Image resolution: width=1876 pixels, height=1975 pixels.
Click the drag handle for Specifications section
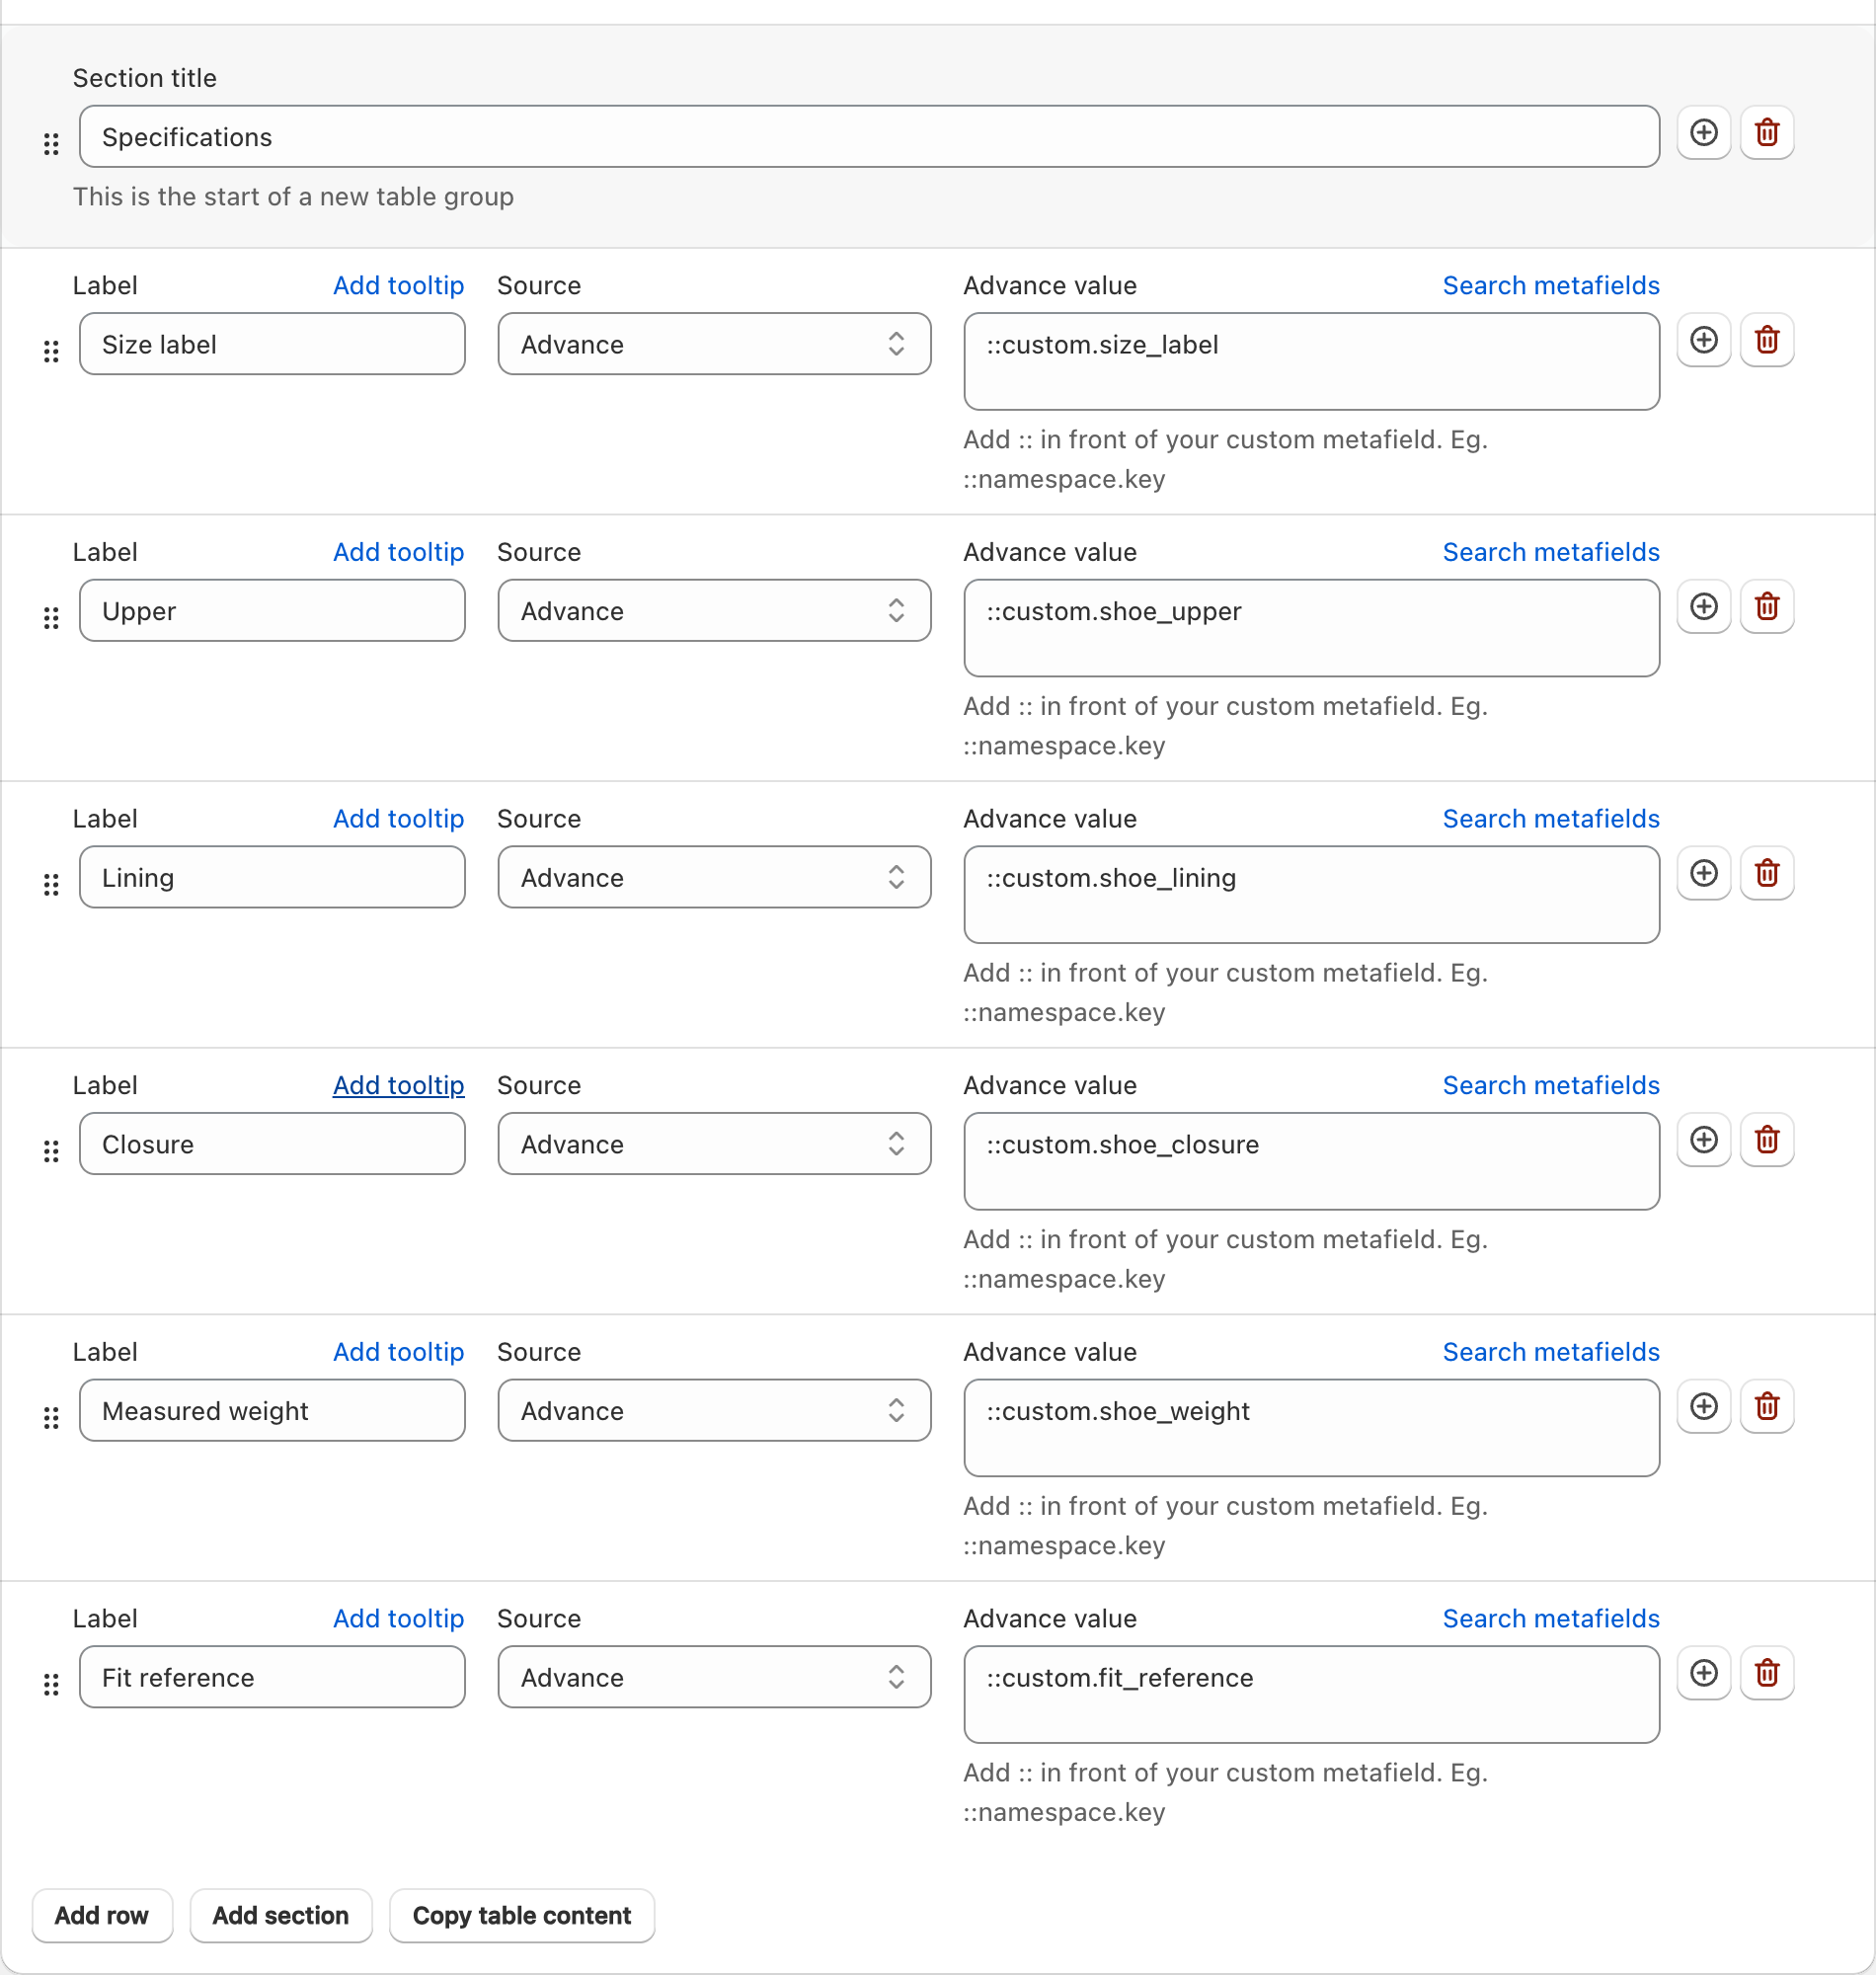pyautogui.click(x=51, y=144)
